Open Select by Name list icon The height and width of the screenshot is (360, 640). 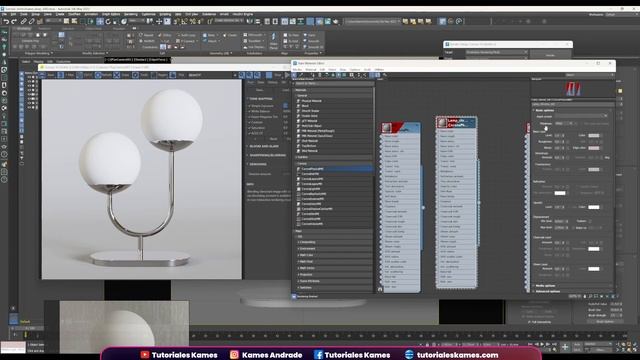point(74,21)
